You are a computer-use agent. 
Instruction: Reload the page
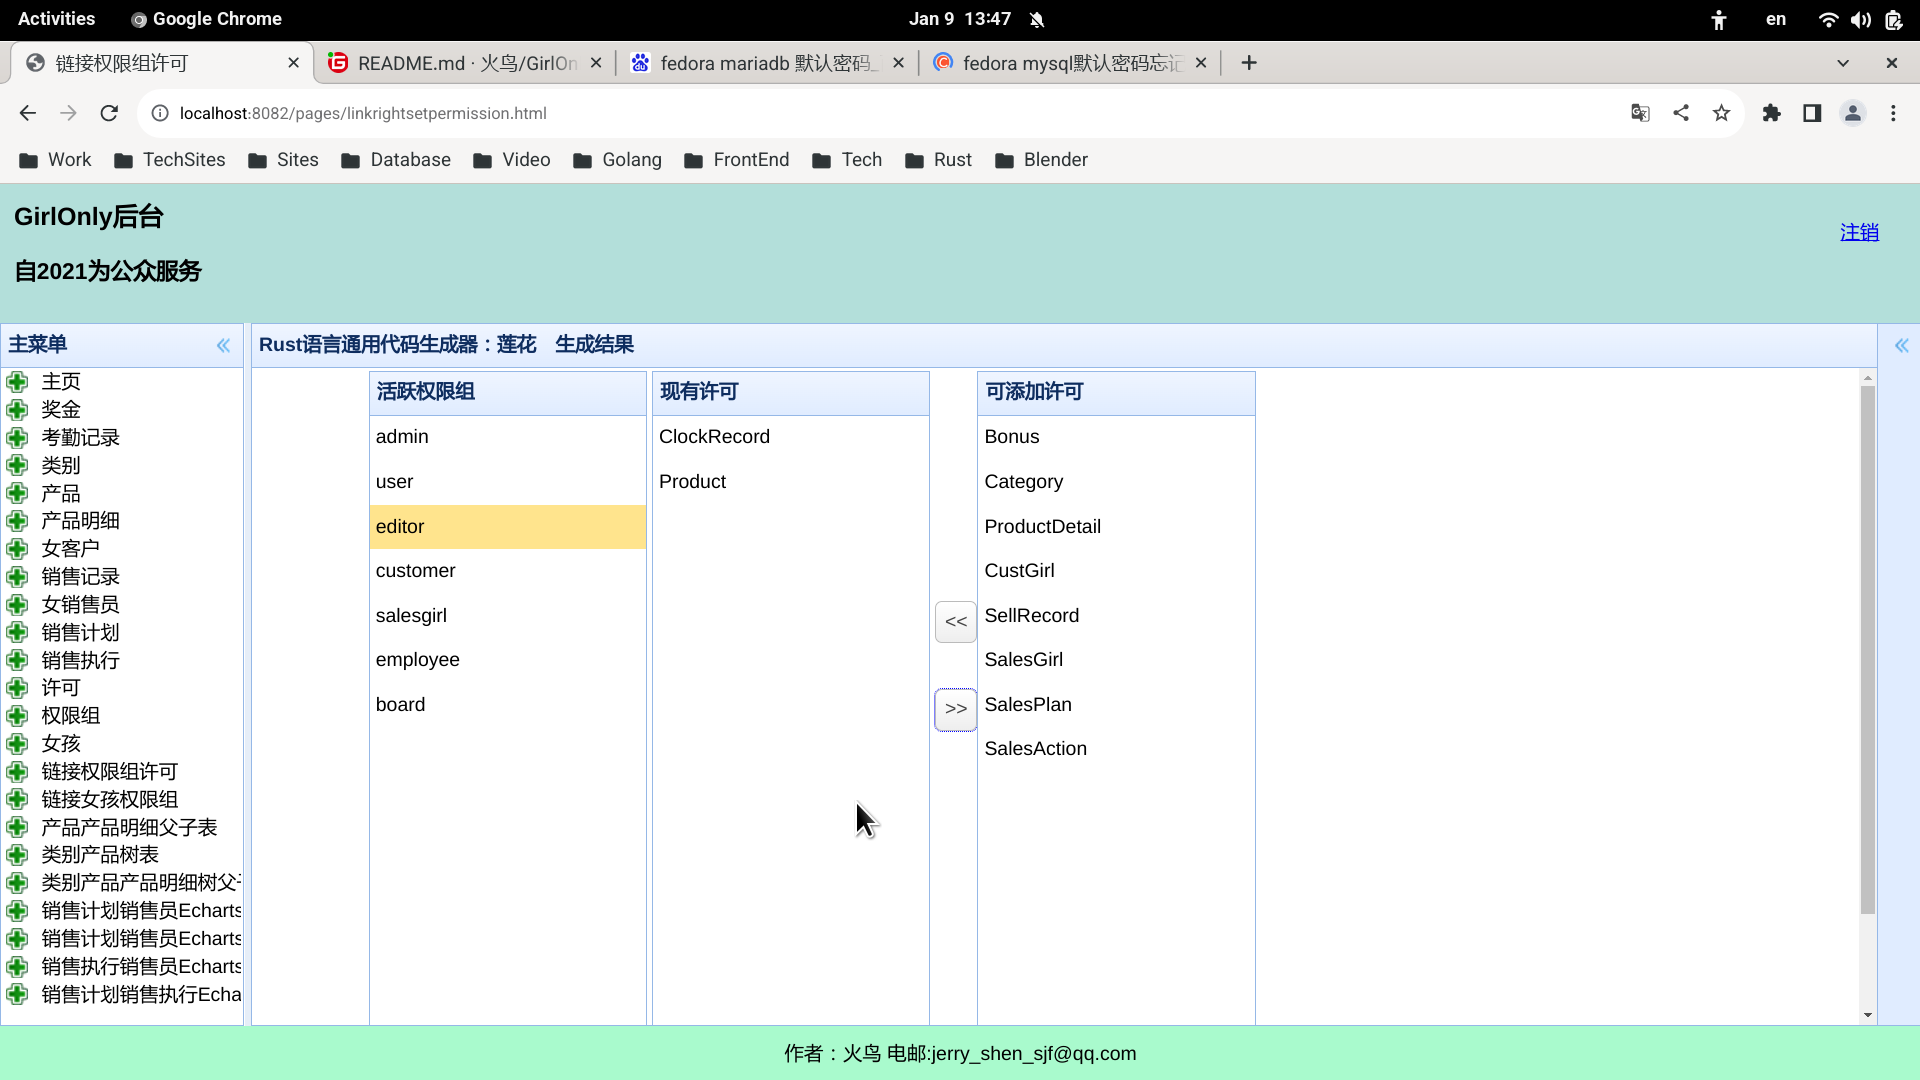coord(109,113)
